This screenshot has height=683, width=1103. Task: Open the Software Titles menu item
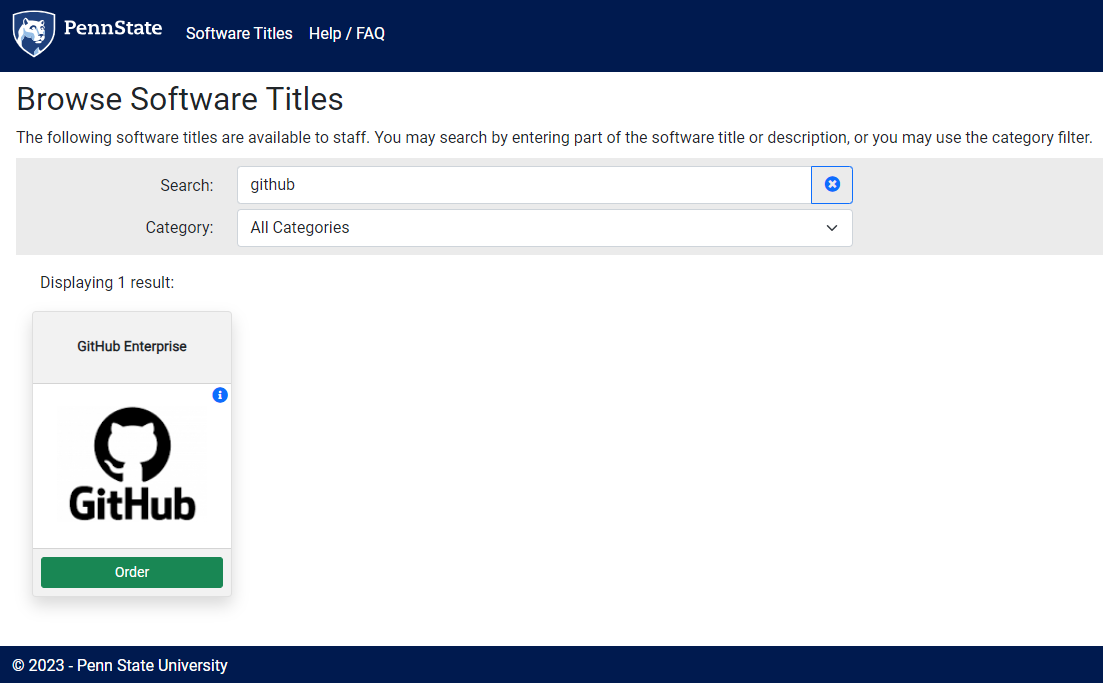pyautogui.click(x=239, y=33)
